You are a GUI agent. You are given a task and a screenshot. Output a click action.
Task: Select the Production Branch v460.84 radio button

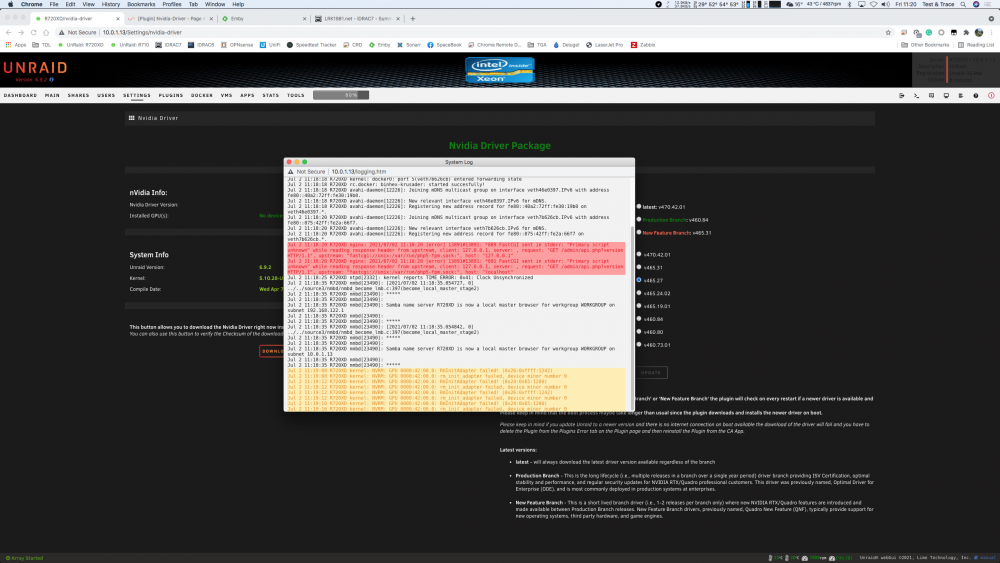coord(638,219)
